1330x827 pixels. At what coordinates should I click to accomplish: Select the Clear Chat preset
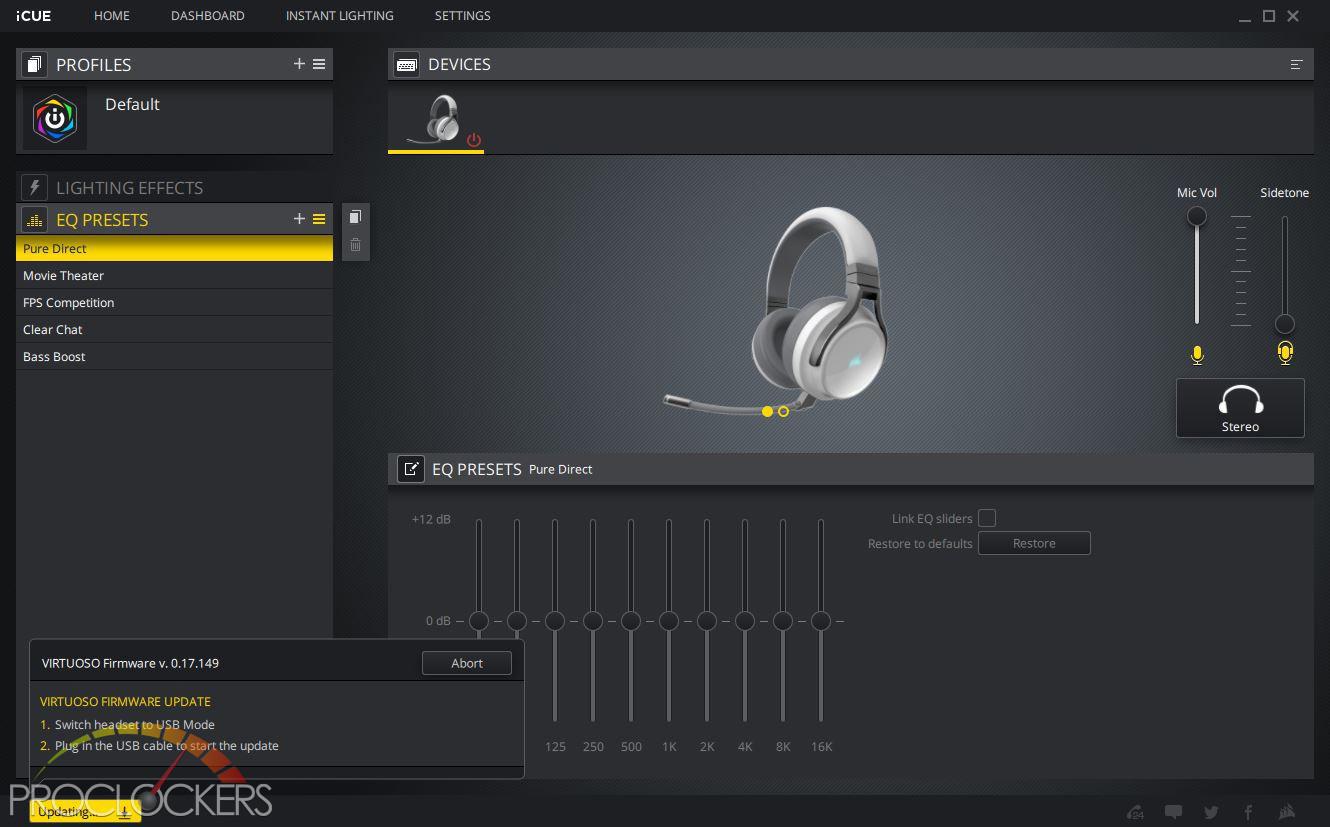coord(174,329)
